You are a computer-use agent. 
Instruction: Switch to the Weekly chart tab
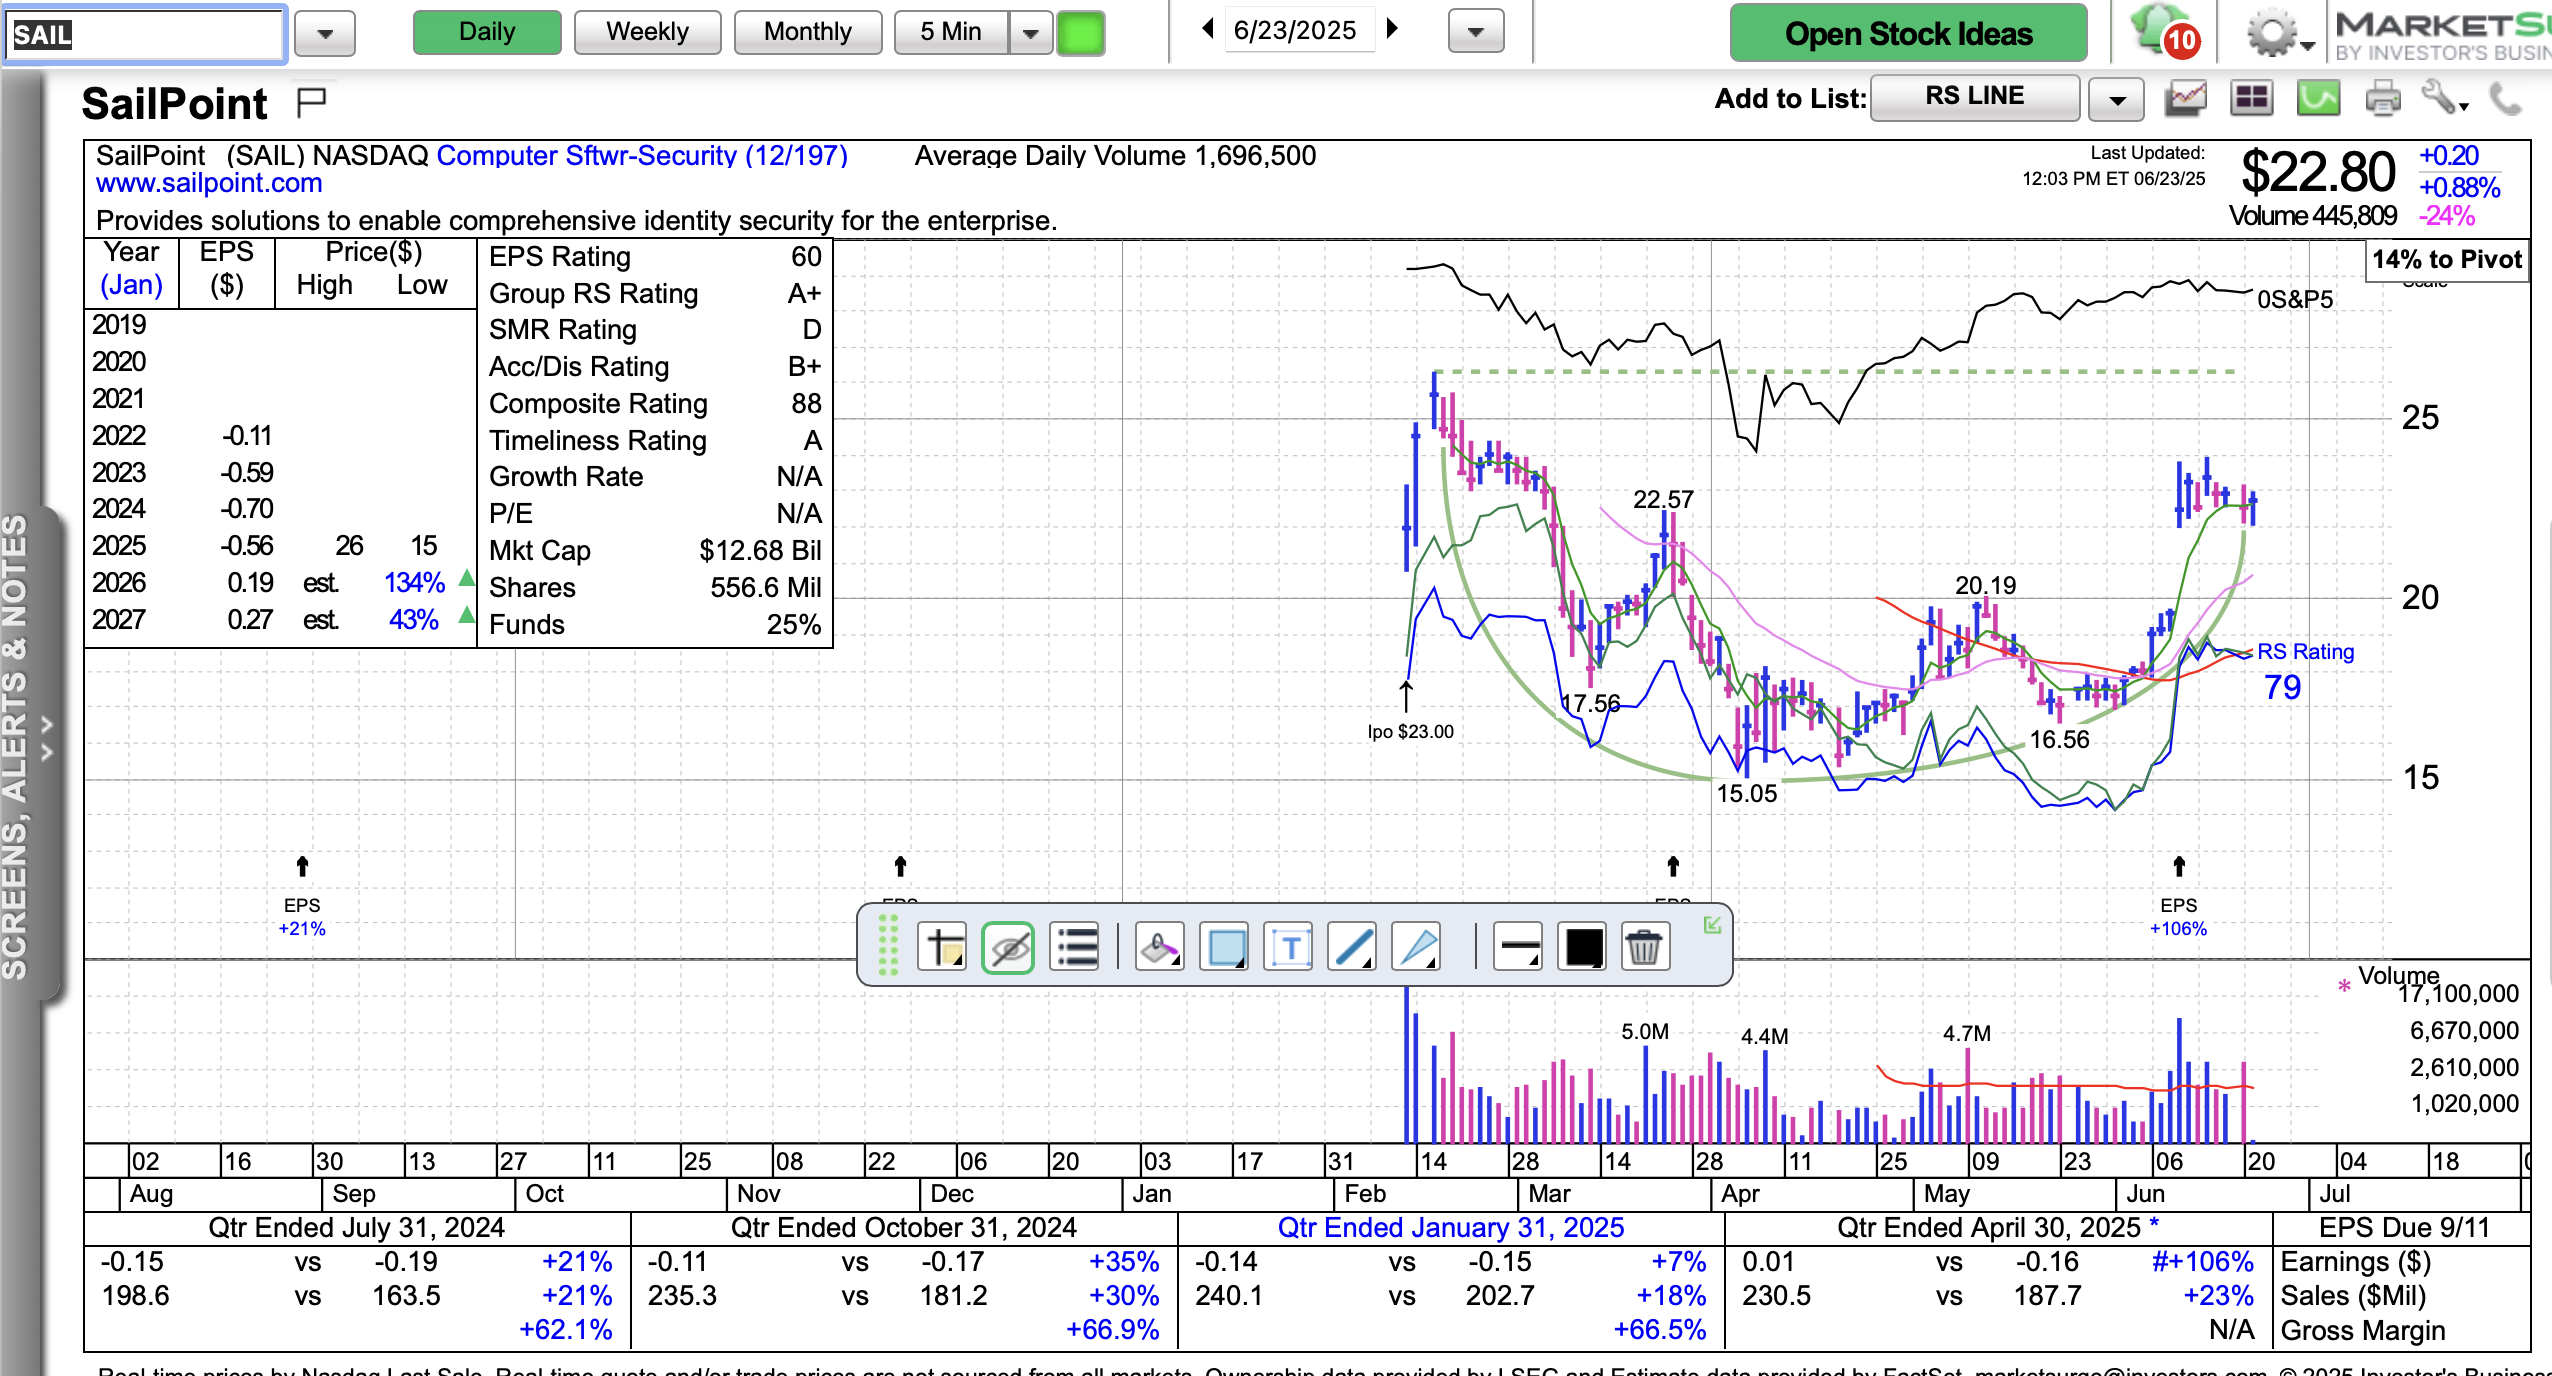(x=647, y=32)
